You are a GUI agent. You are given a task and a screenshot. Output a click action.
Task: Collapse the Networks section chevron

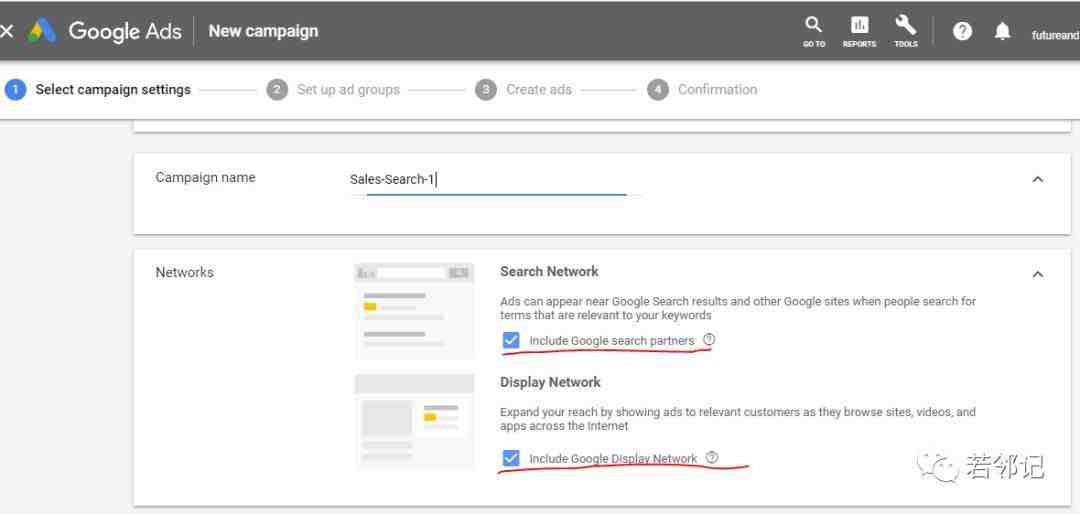click(1037, 274)
